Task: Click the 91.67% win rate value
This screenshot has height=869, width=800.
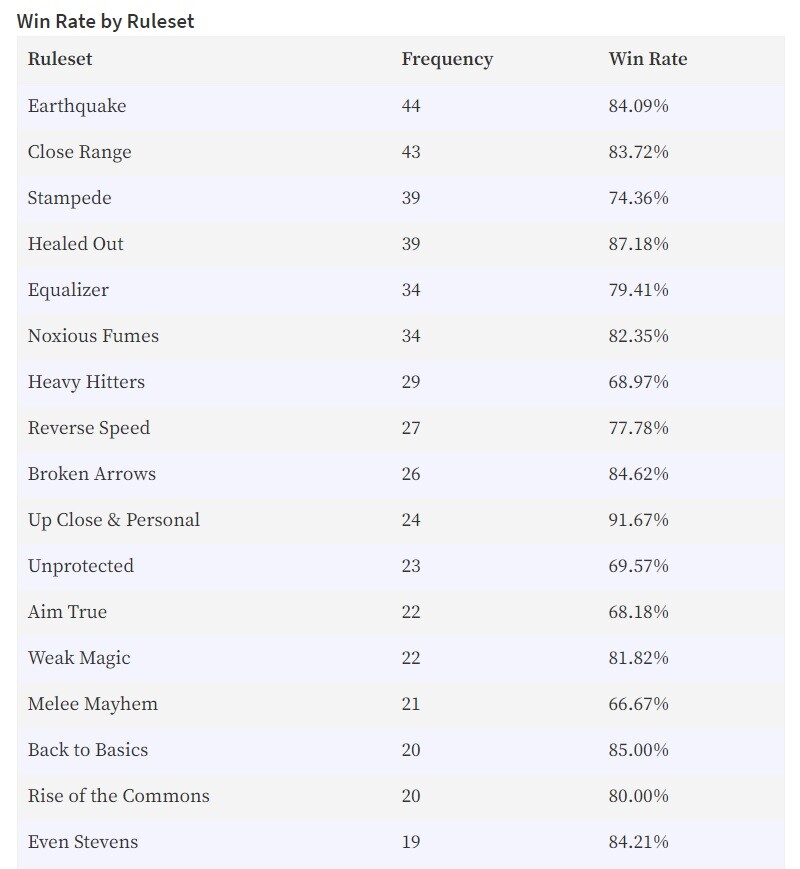Action: point(638,520)
